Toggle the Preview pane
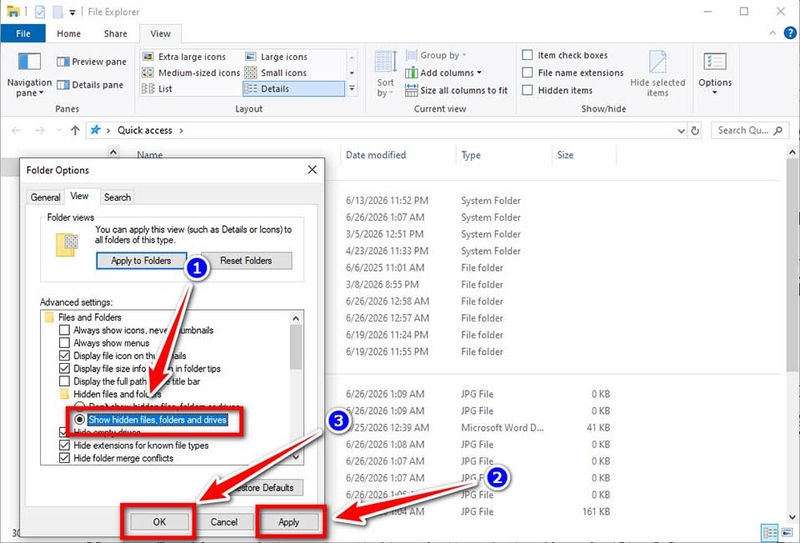This screenshot has height=543, width=800. pyautogui.click(x=92, y=62)
